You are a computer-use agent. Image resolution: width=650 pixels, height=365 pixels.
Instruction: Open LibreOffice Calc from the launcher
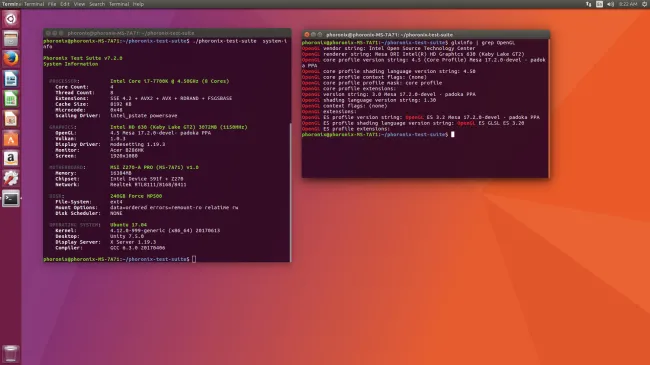pyautogui.click(x=11, y=99)
